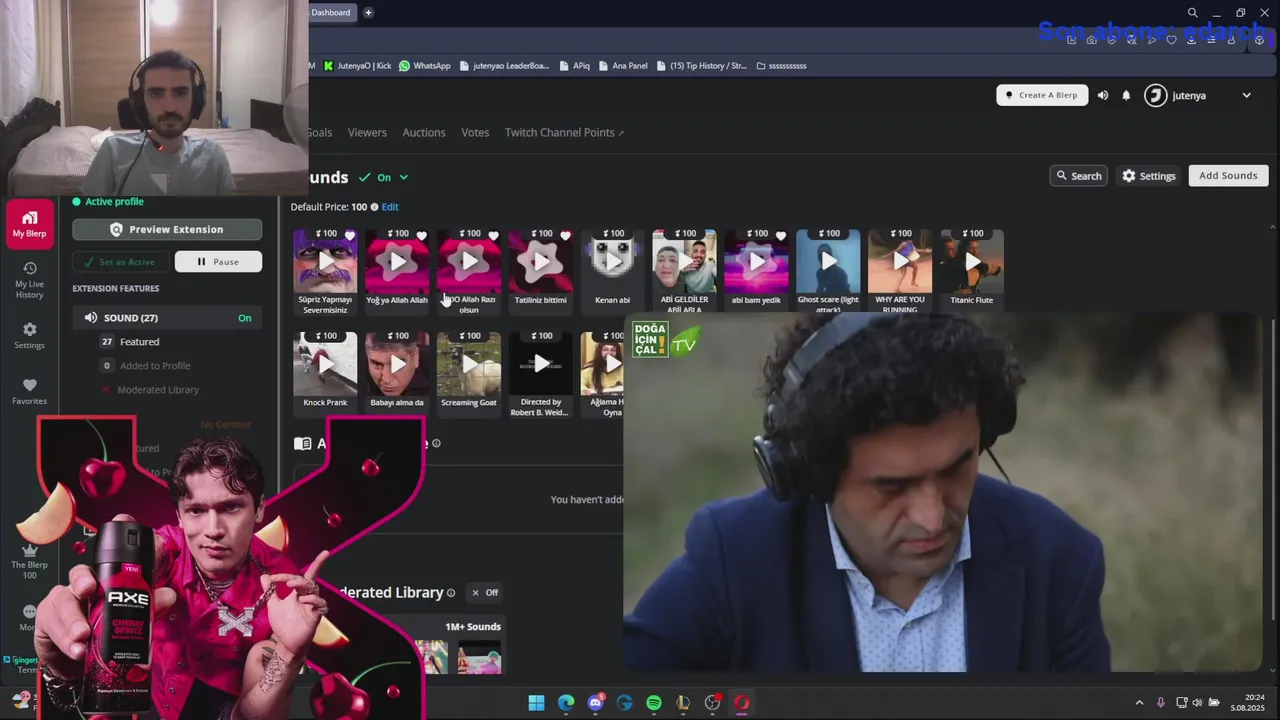Open the Windows Start menu
Viewport: 1280px width, 720px height.
[536, 703]
